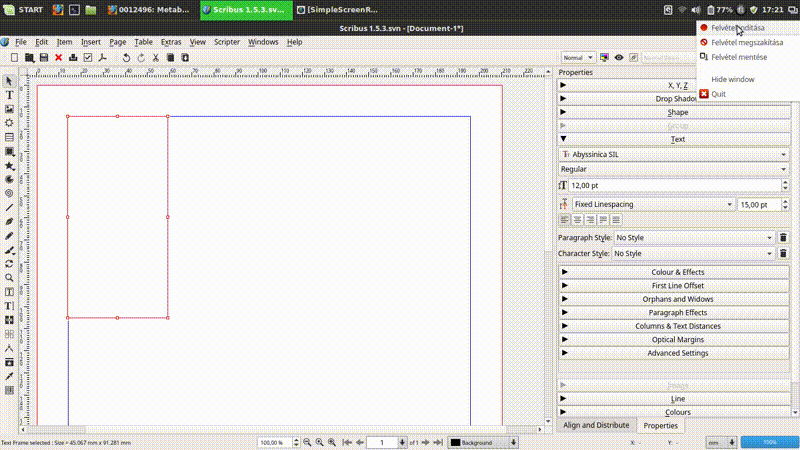800x450 pixels.
Task: Click the Undo arrow icon
Action: (126, 58)
